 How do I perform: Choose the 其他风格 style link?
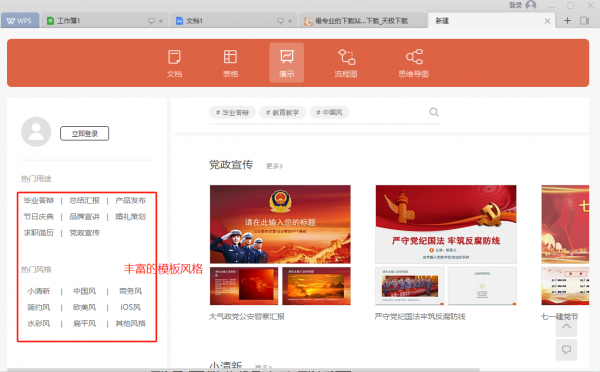click(130, 323)
